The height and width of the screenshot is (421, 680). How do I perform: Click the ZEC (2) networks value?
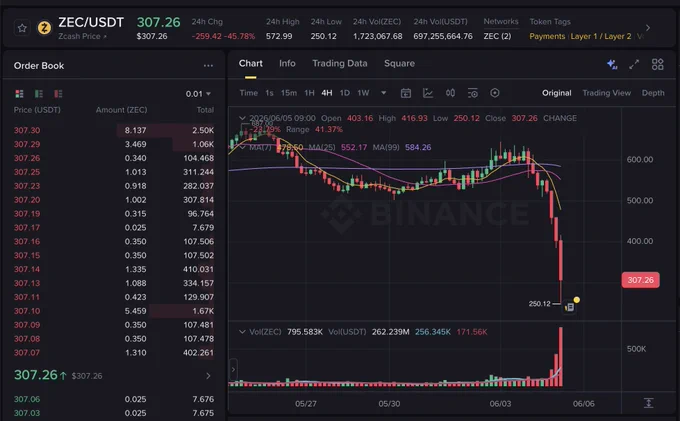click(x=497, y=36)
